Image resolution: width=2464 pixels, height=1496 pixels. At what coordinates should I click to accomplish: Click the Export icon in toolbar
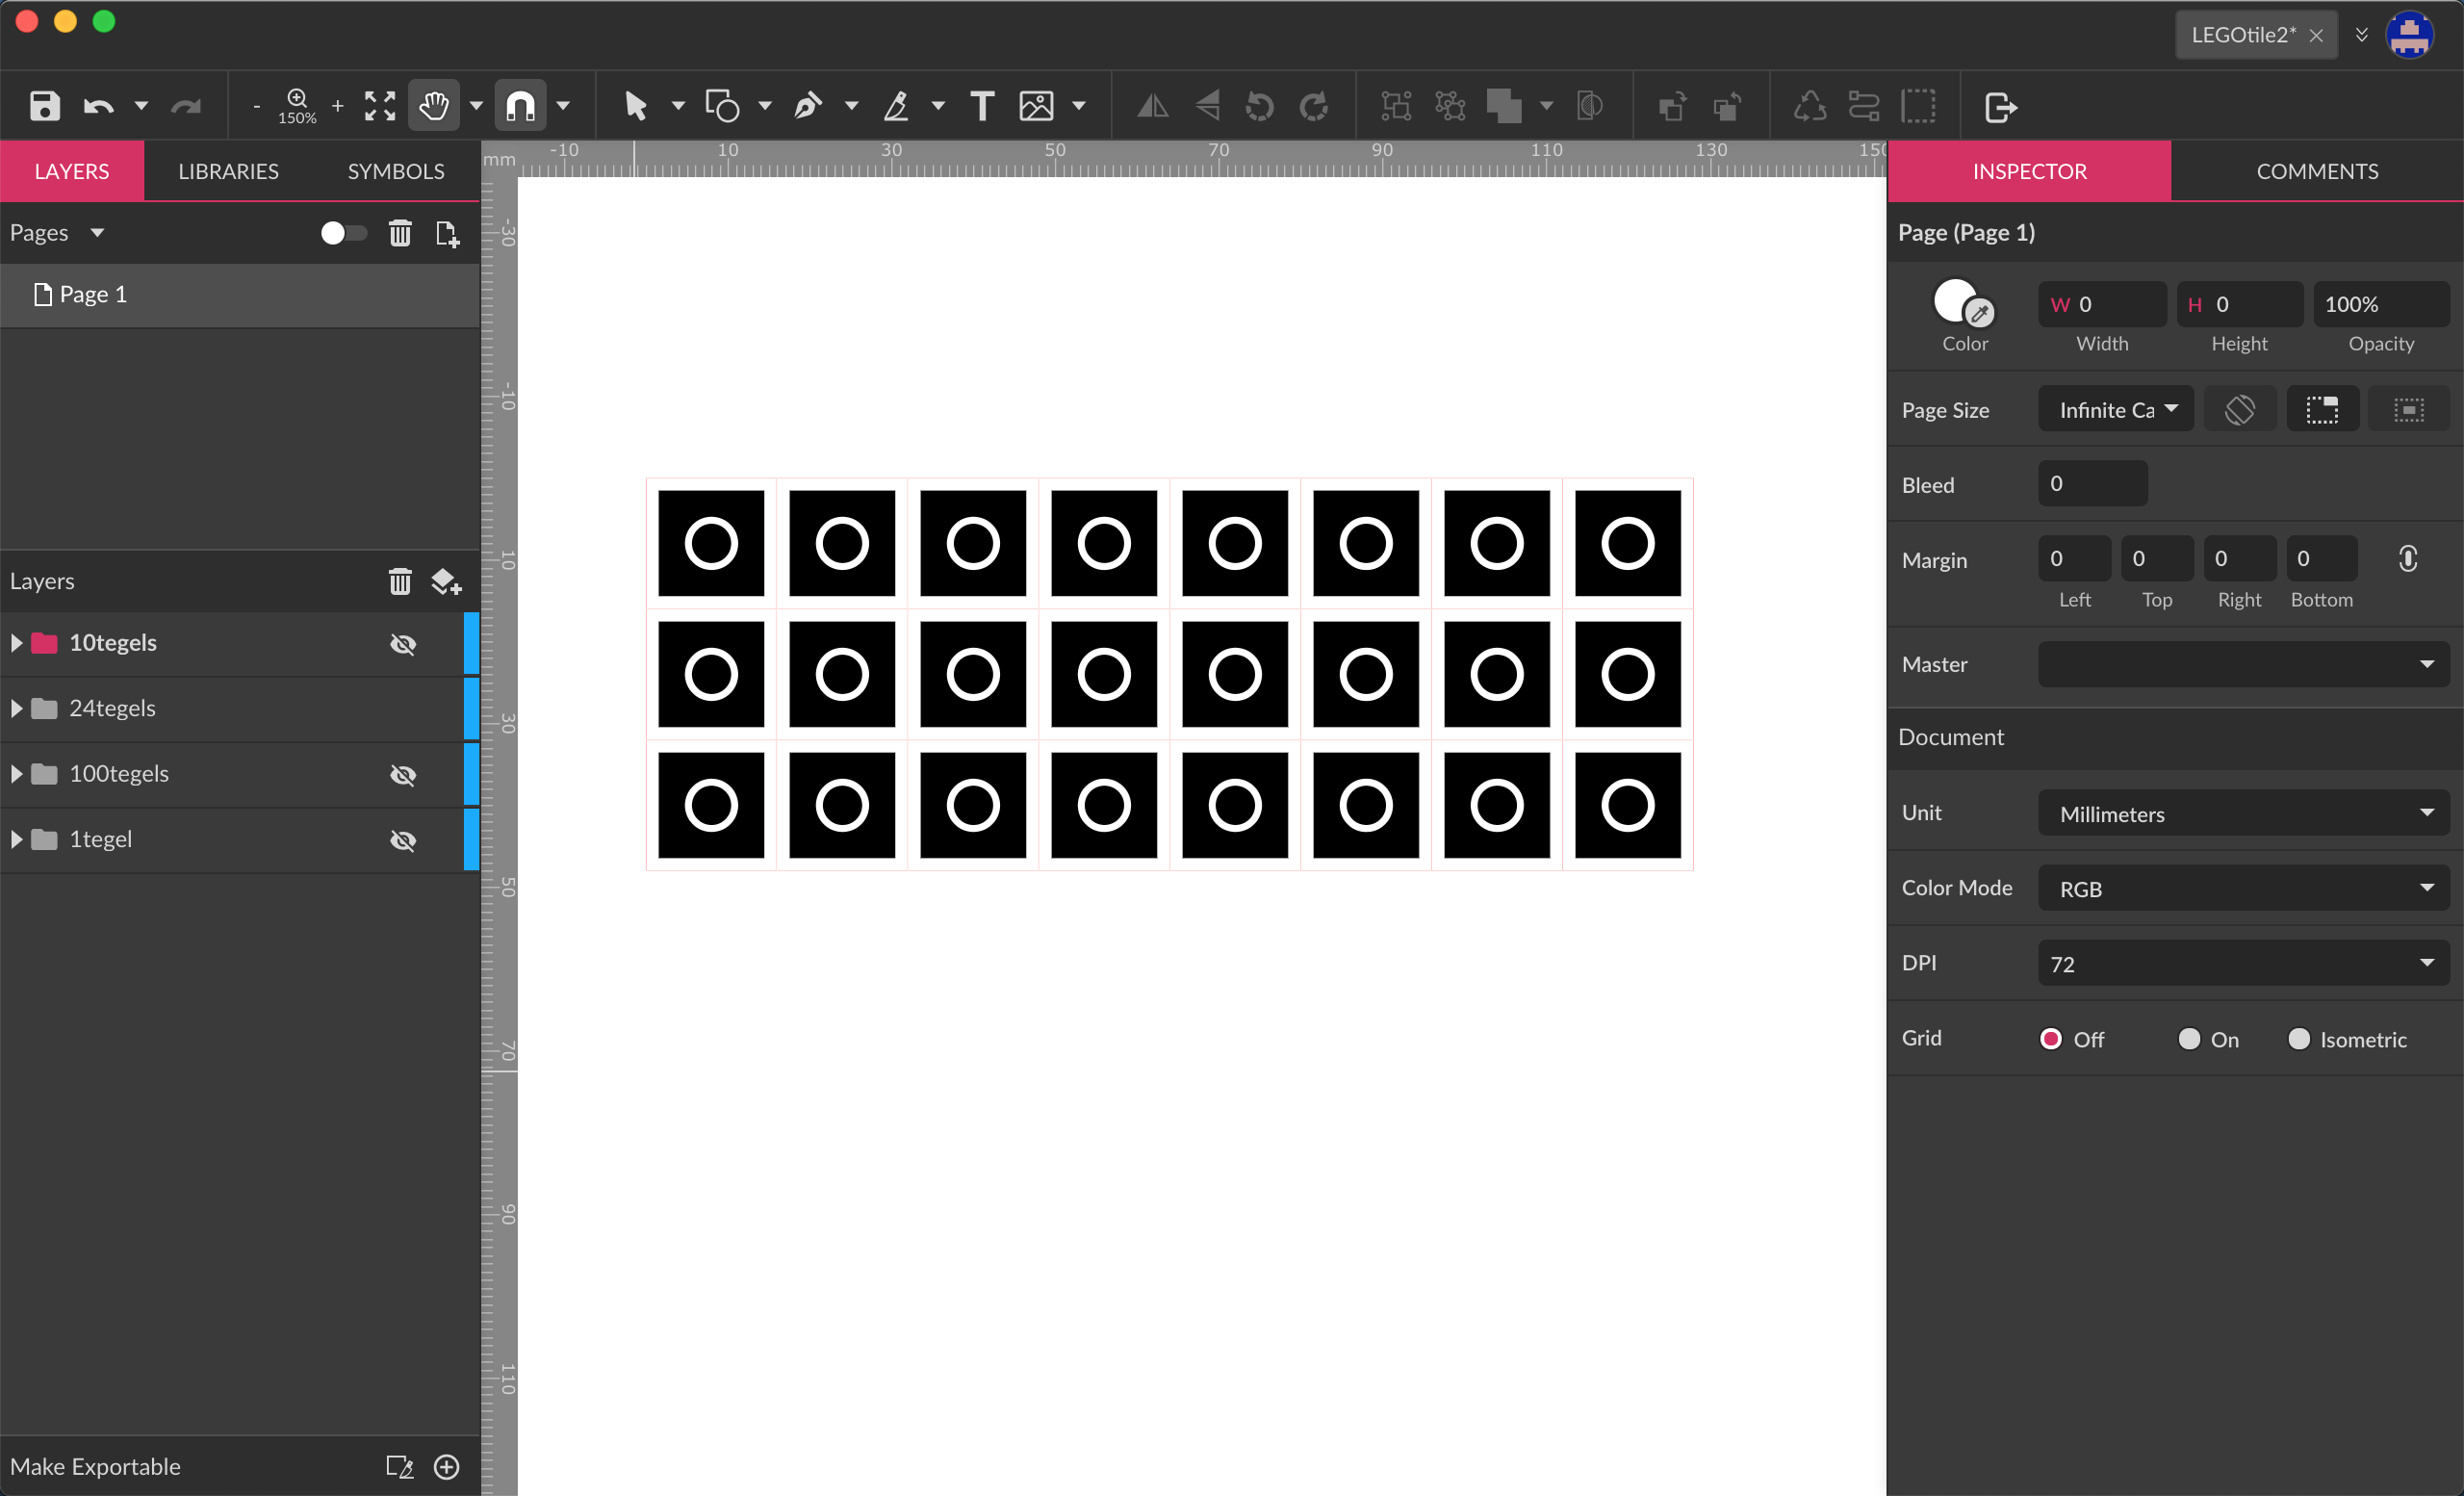coord(2000,106)
